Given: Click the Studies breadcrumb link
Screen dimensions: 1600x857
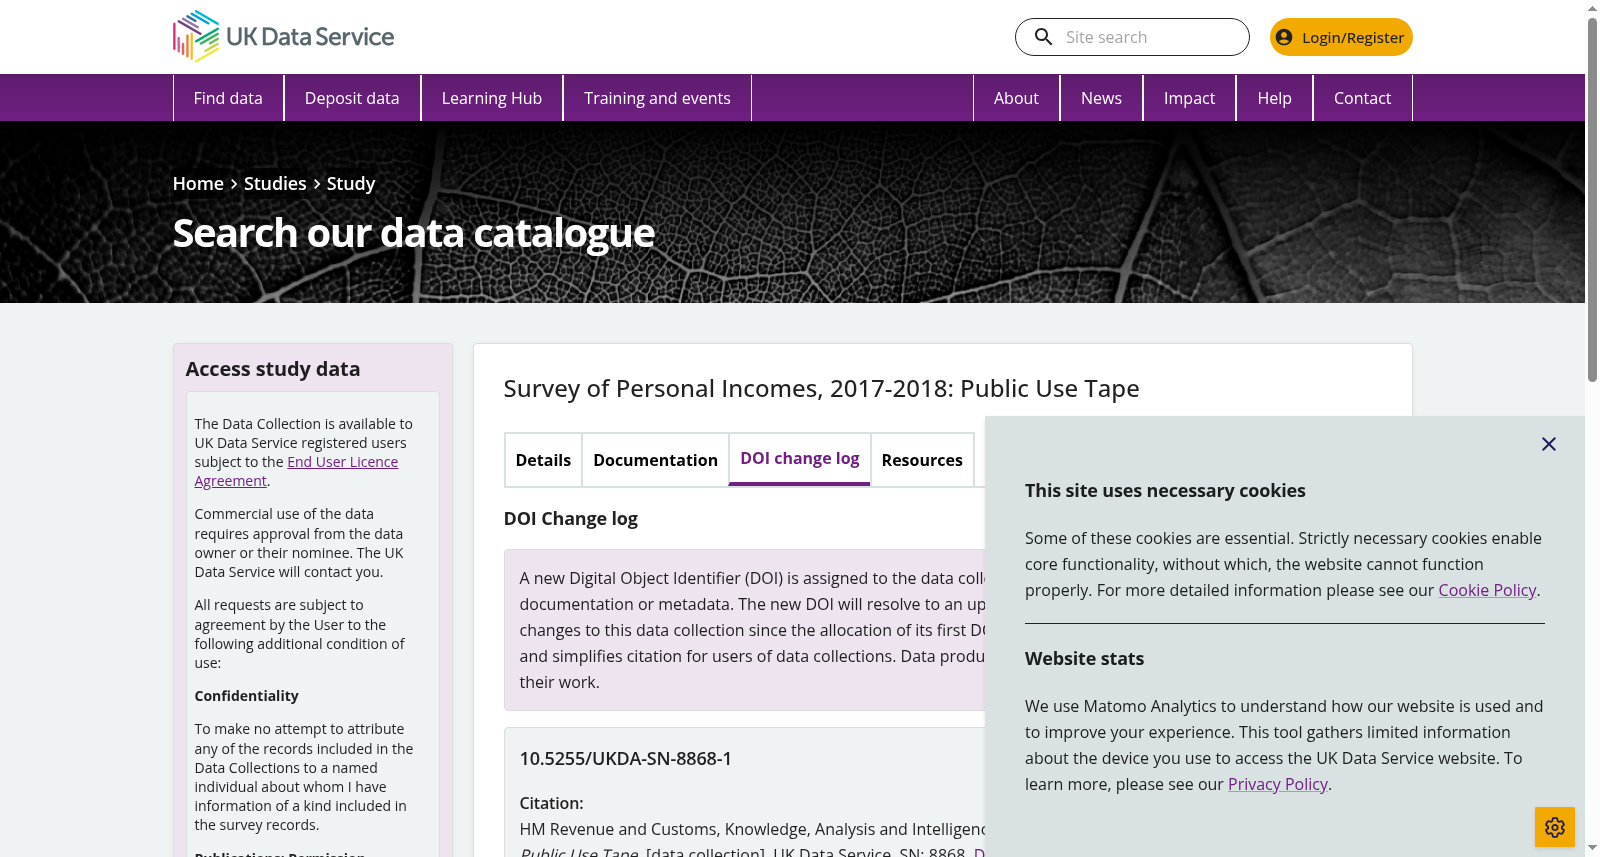Looking at the screenshot, I should tap(275, 183).
